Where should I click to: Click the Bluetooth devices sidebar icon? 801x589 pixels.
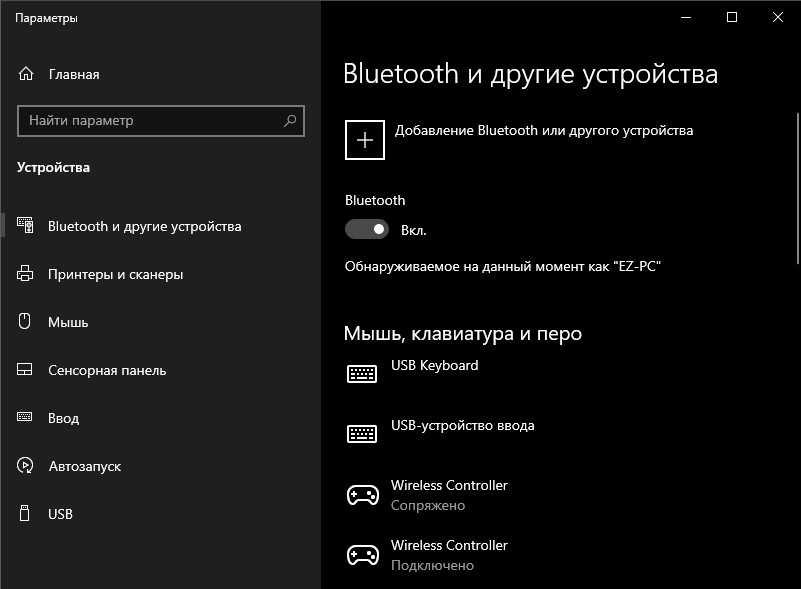click(25, 225)
